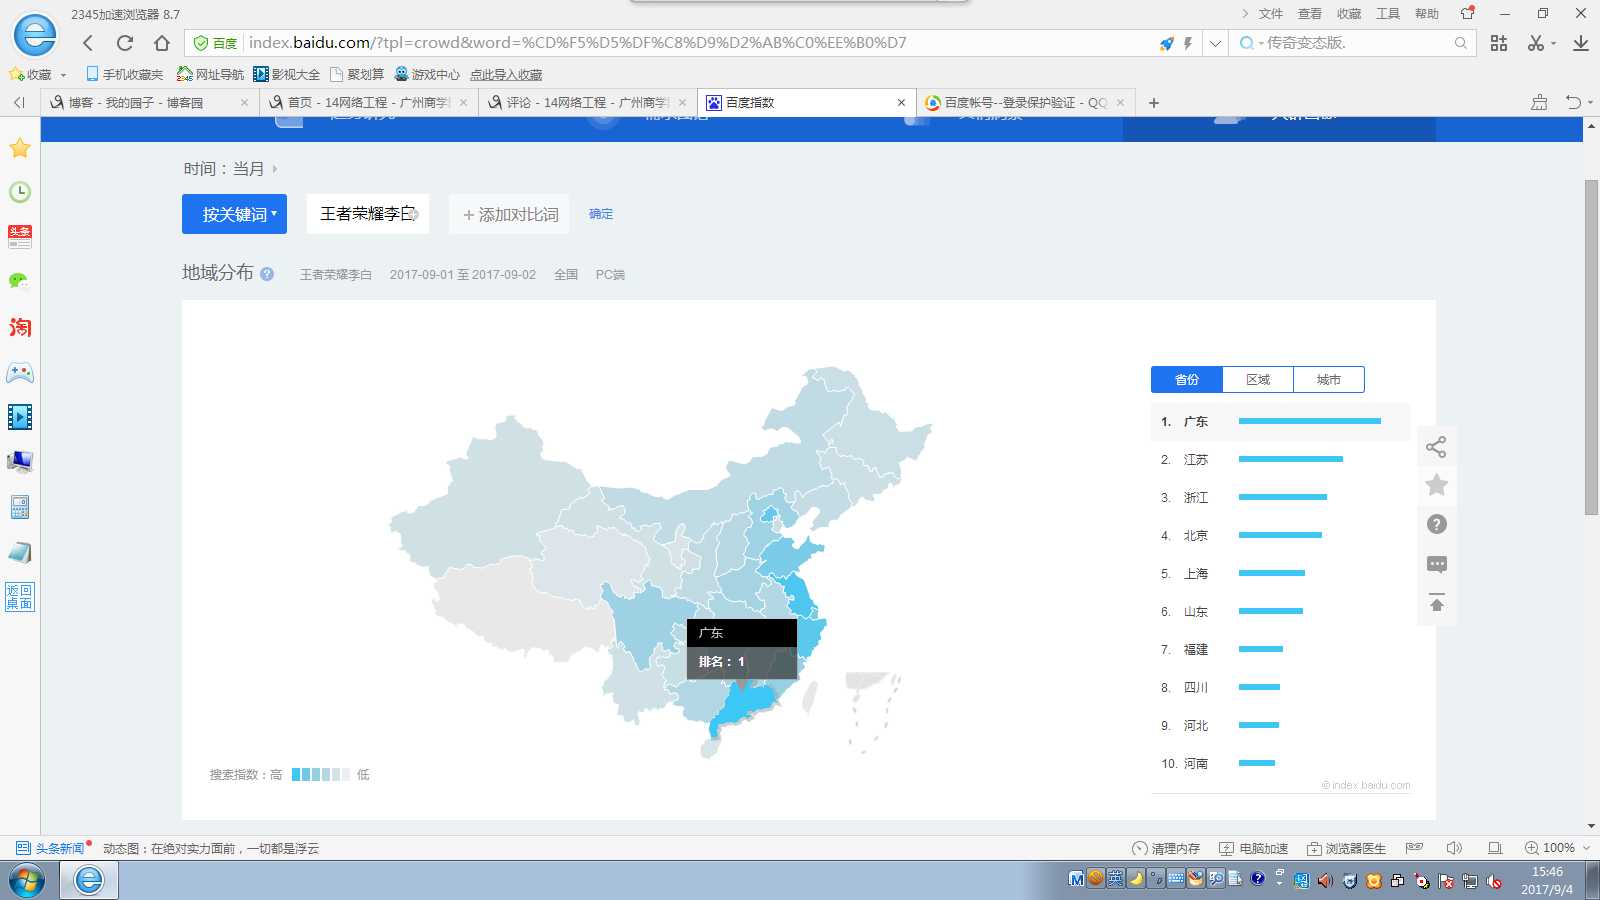Screen dimensions: 1600x900
Task: Click the help icon next to 地域分布
Action: (x=267, y=274)
